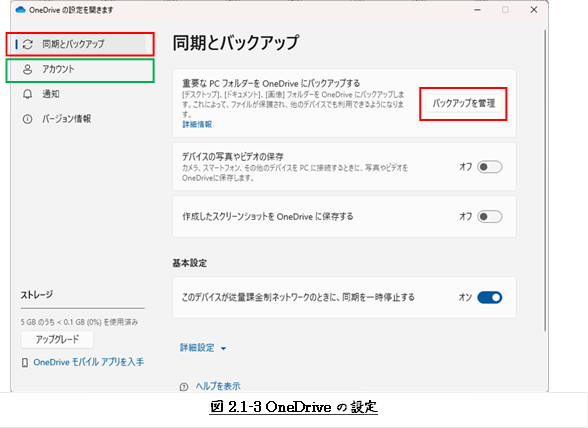
Task: Open the 同期とバックアップ sidebar section
Action: pos(80,44)
